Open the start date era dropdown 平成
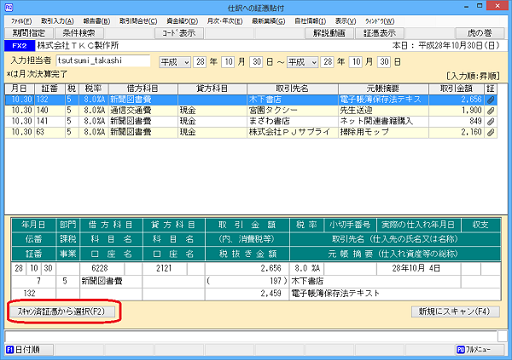The height and width of the screenshot is (360, 512). coord(175,62)
